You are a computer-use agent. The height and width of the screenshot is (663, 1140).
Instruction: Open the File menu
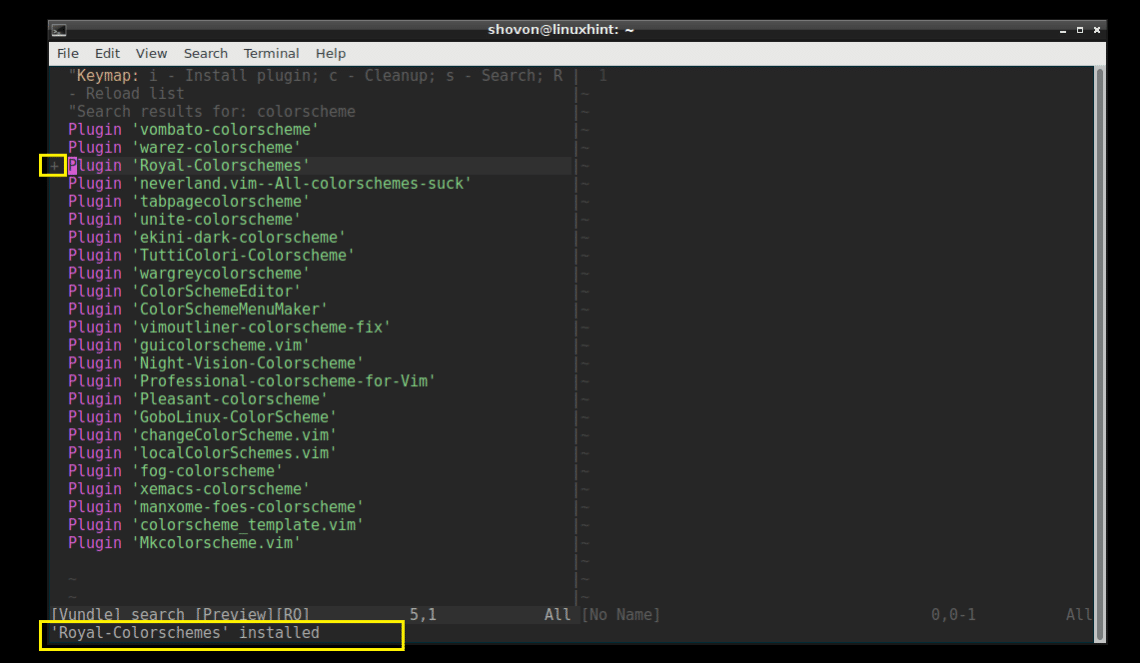tap(68, 53)
